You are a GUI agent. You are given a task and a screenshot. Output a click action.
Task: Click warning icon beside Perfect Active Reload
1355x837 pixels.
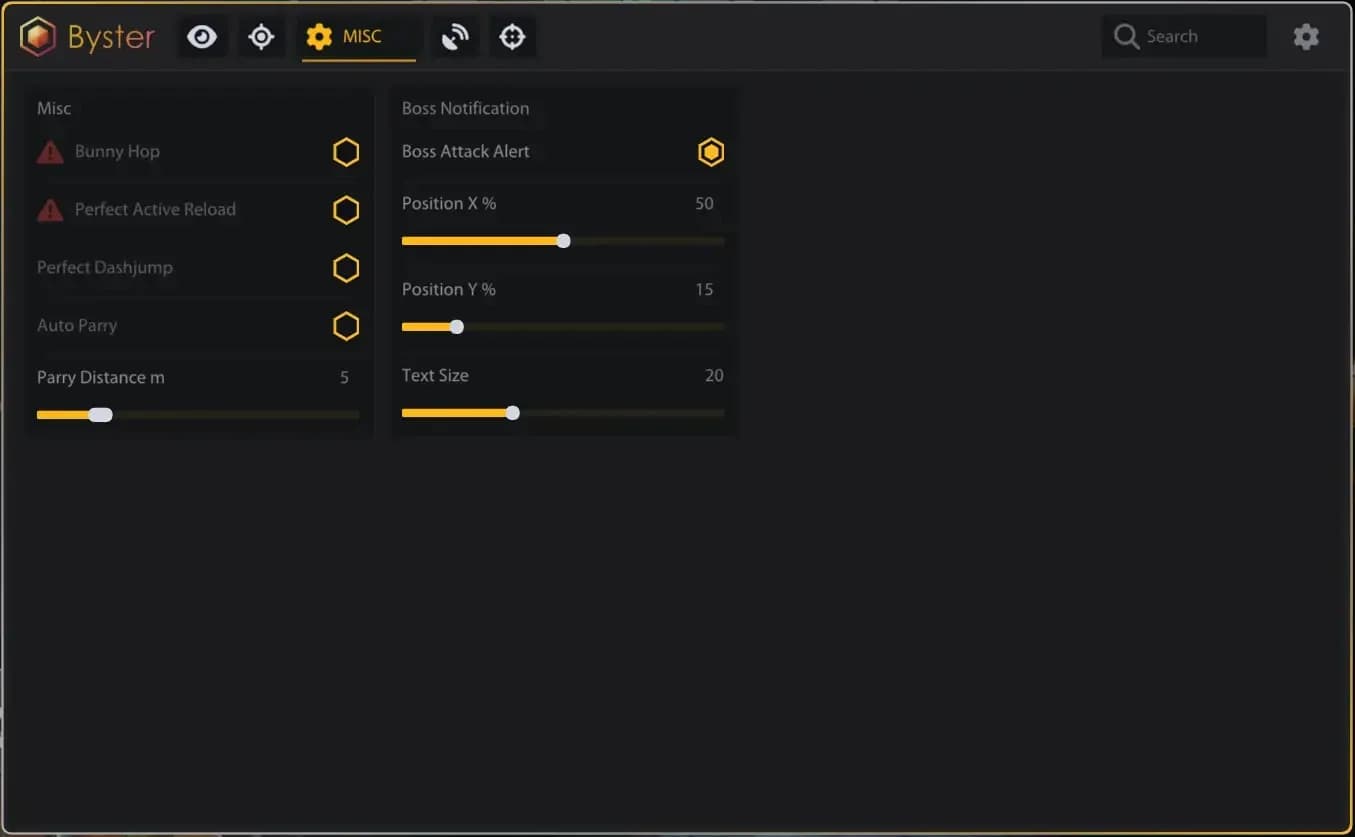(x=50, y=210)
